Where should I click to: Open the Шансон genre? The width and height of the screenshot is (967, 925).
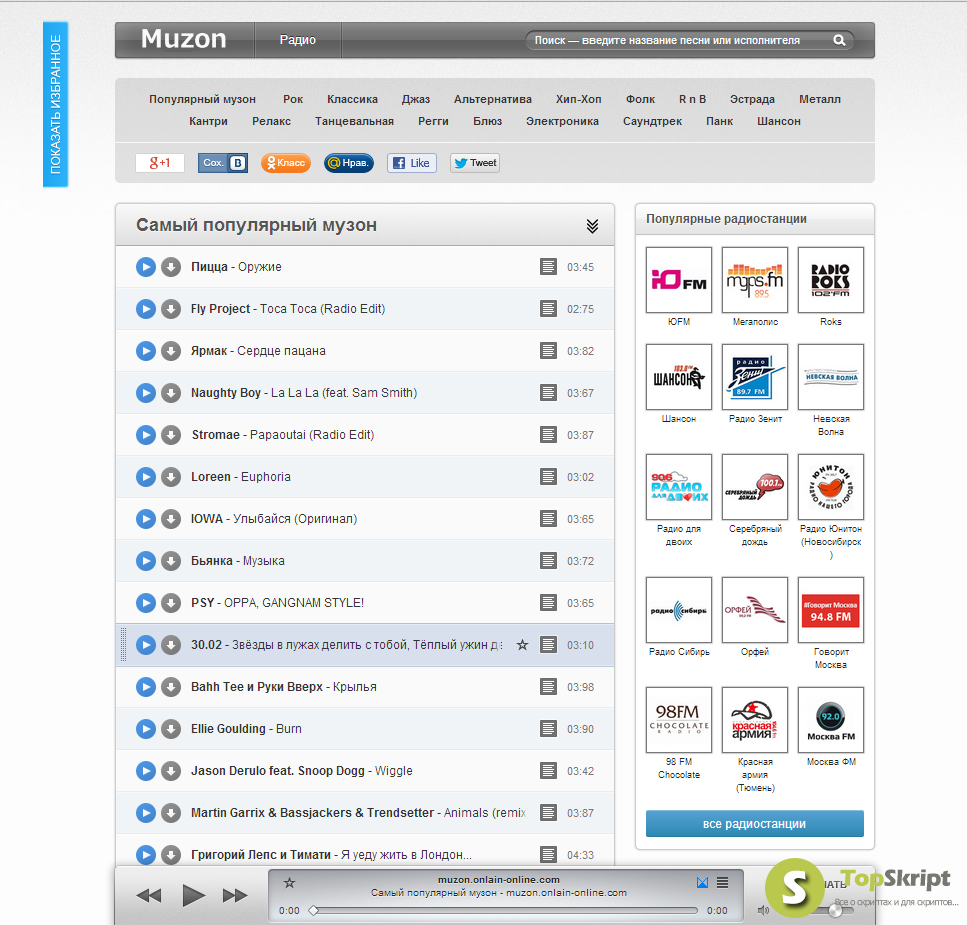tap(779, 121)
